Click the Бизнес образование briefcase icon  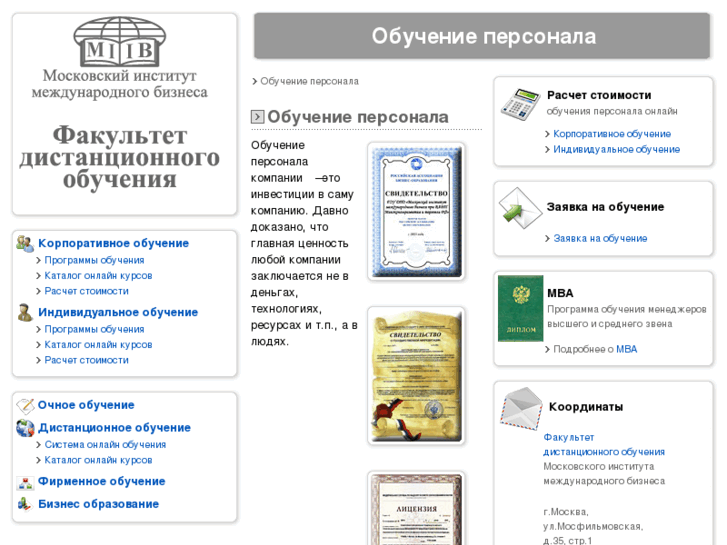coord(25,504)
